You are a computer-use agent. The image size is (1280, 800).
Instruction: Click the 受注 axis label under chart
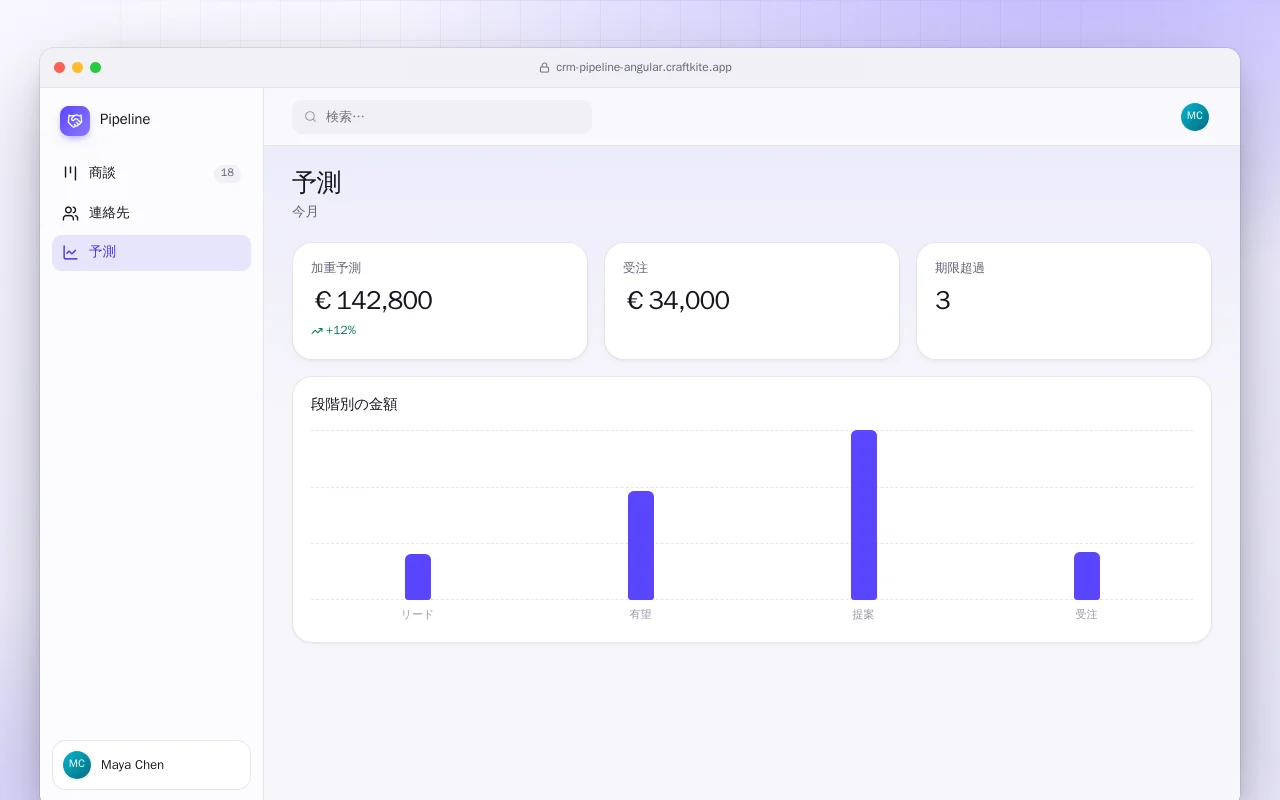click(1087, 614)
